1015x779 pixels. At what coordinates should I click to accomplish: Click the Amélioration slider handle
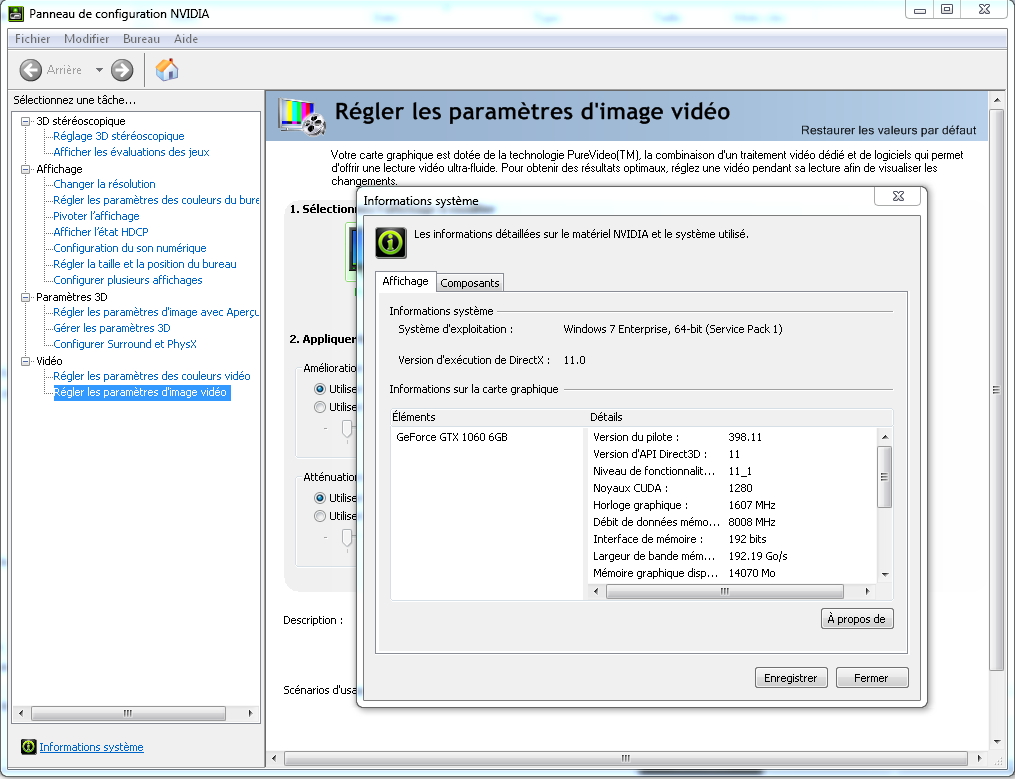pos(348,429)
